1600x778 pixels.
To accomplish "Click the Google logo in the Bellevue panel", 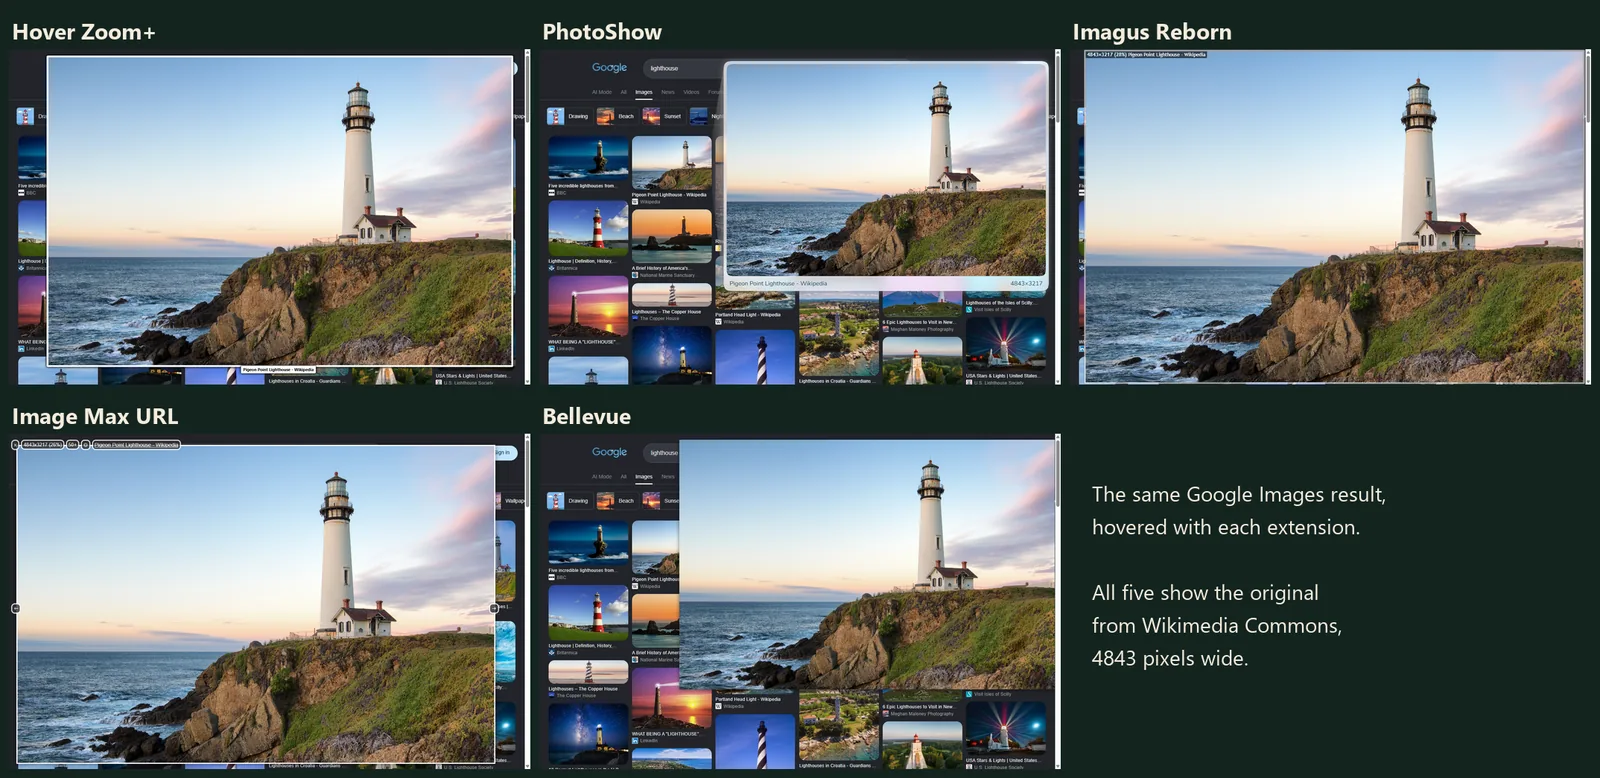I will pos(609,452).
